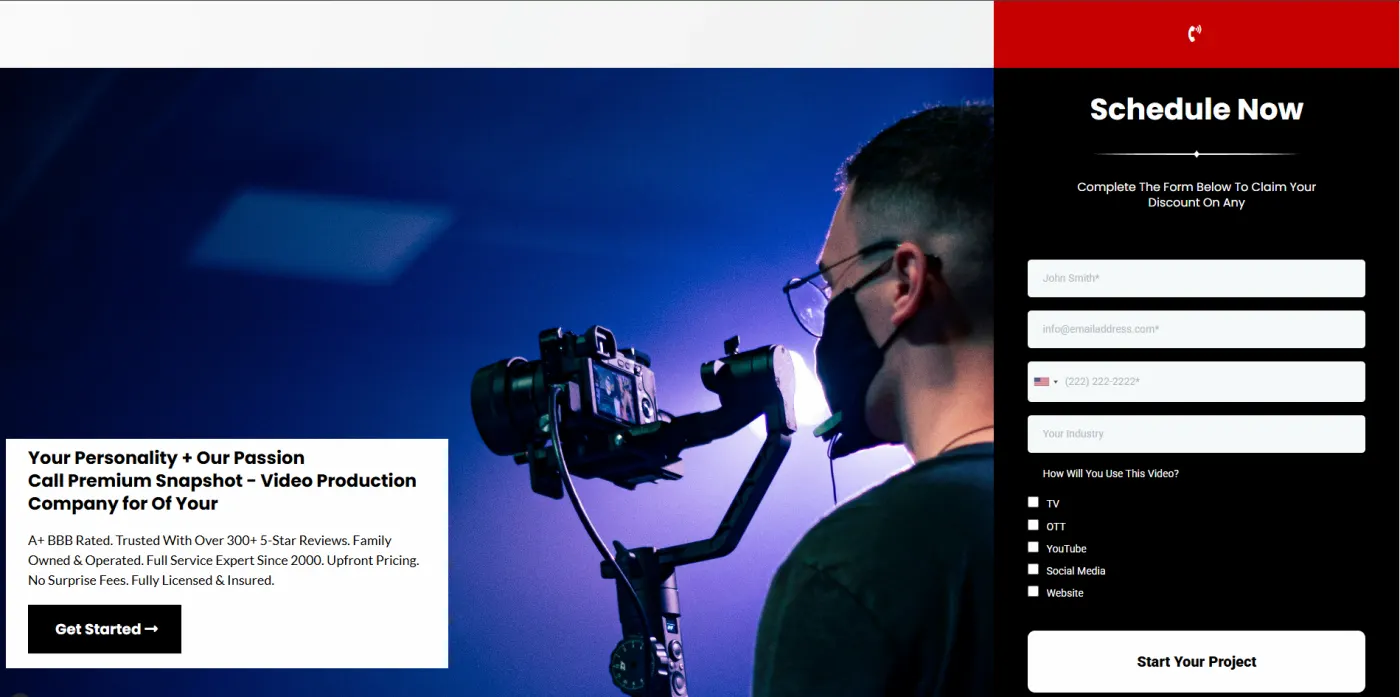Tick the Social Media checkbox
The width and height of the screenshot is (1400, 697).
click(1033, 569)
